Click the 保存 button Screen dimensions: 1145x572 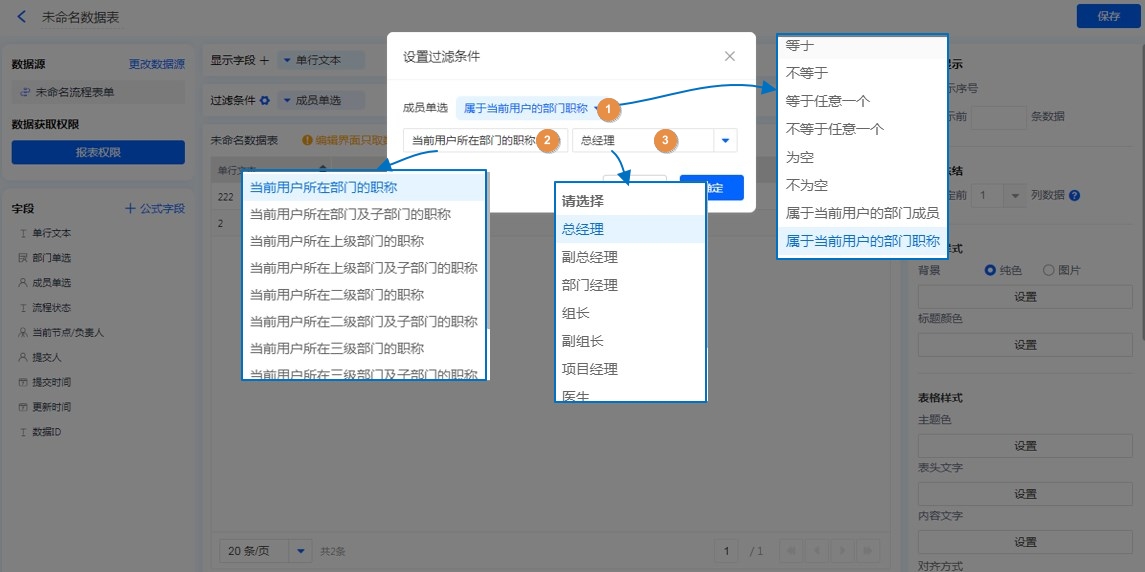[x=1108, y=16]
